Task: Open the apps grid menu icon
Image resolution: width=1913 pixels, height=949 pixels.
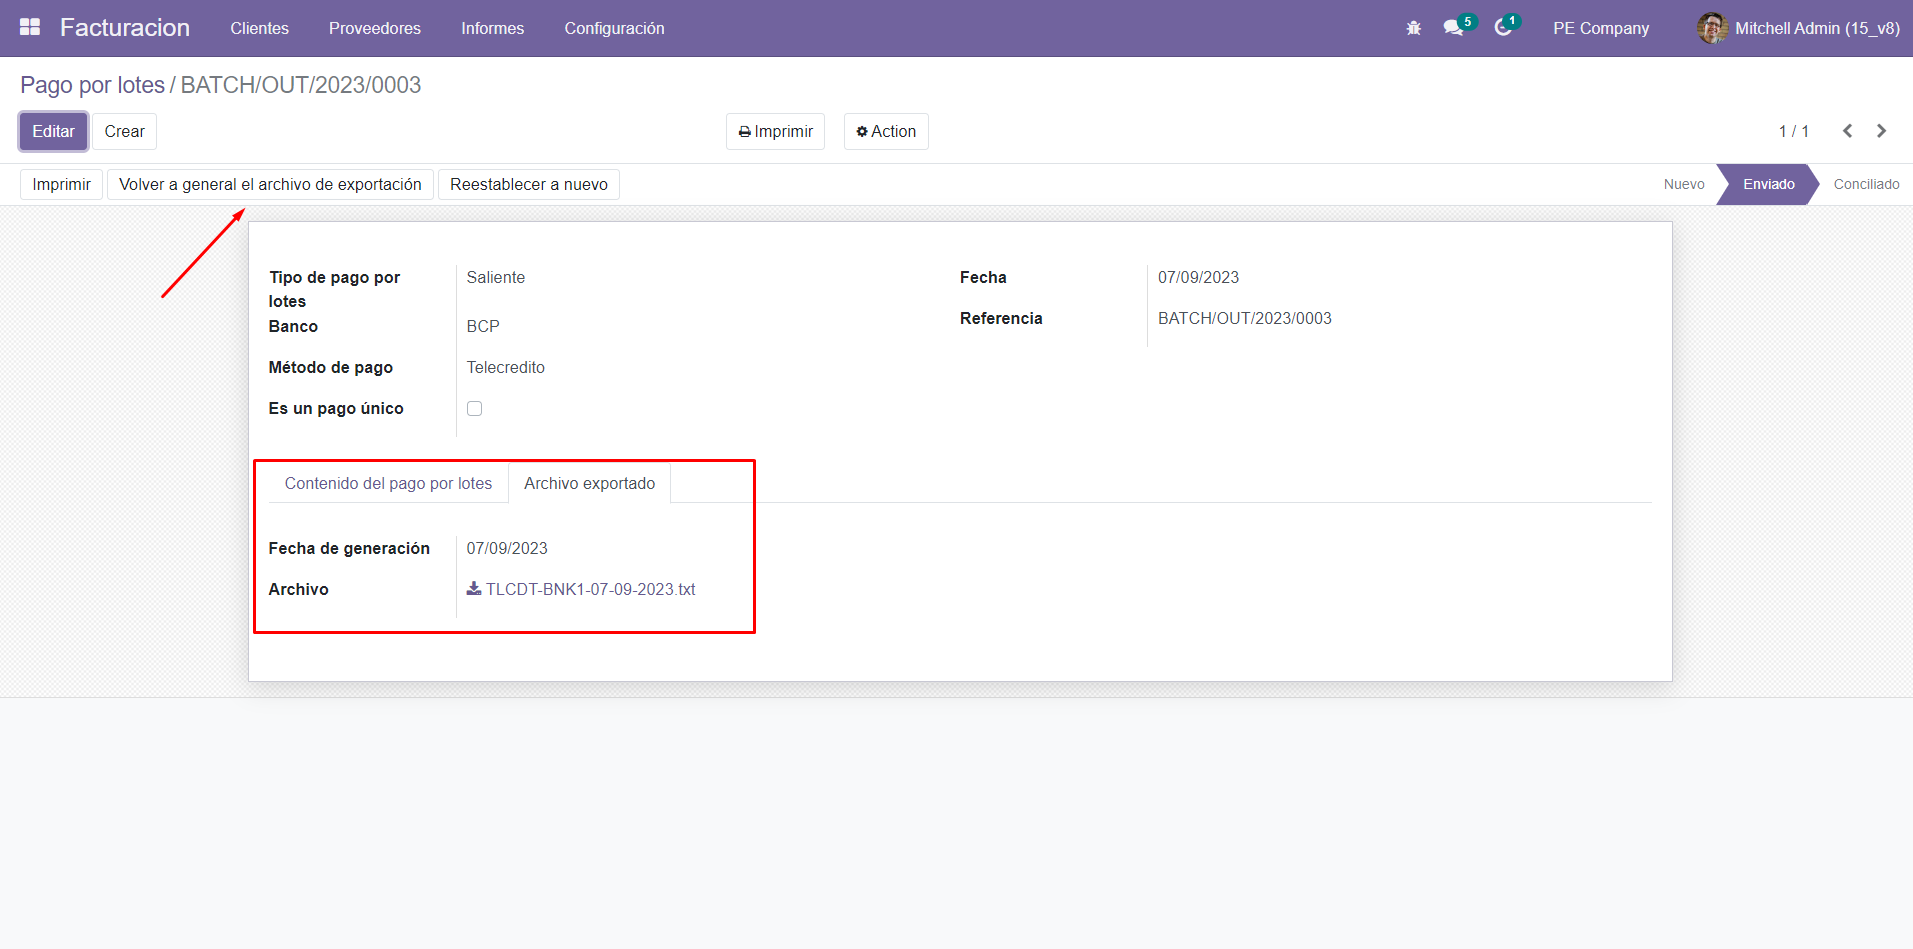Action: coord(30,27)
